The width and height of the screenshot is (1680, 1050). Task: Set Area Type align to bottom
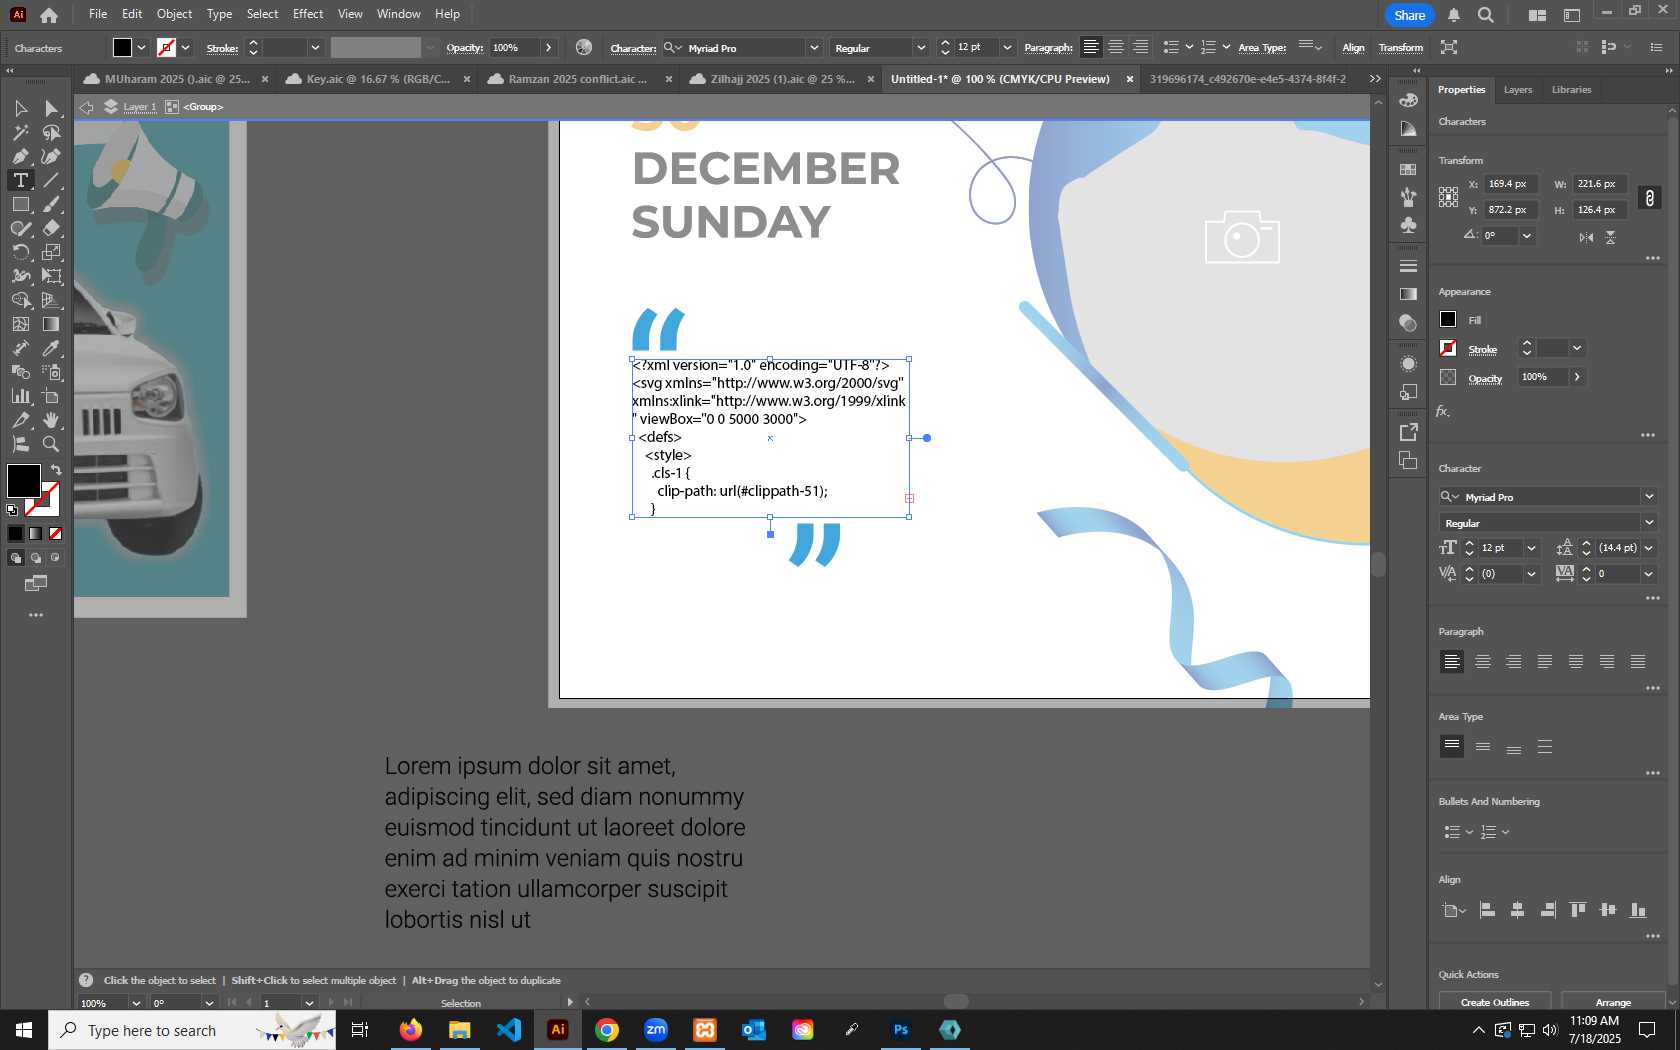point(1514,746)
